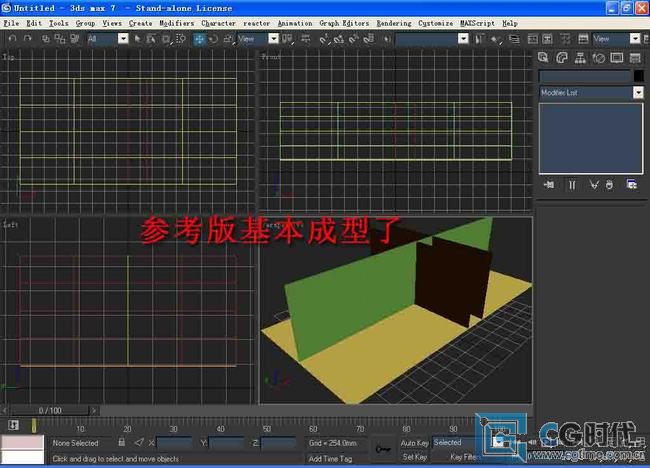Image resolution: width=650 pixels, height=468 pixels.
Task: Toggle the Set Key mode button
Action: tap(415, 457)
